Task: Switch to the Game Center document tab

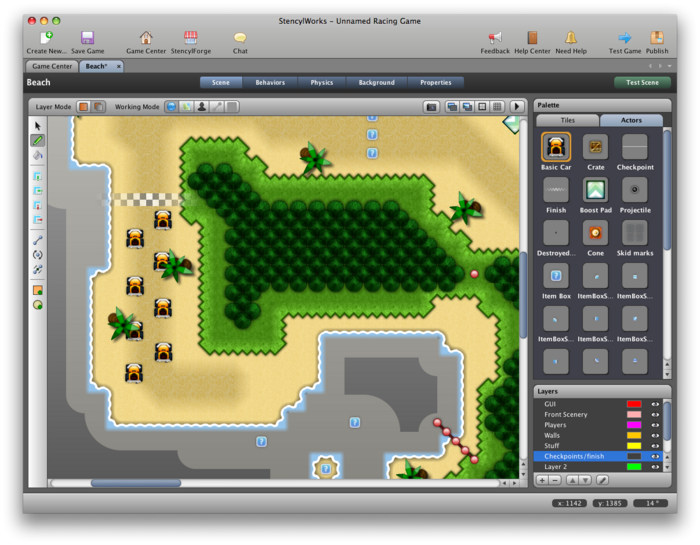Action: 52,66
